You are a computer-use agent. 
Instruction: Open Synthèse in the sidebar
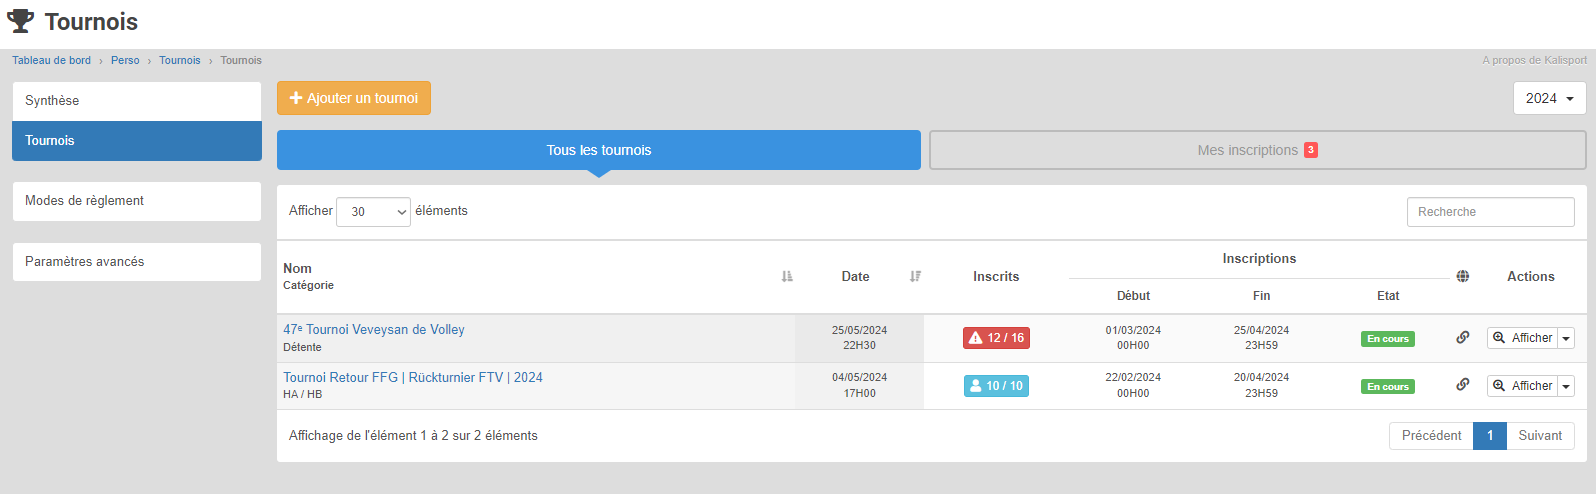136,101
